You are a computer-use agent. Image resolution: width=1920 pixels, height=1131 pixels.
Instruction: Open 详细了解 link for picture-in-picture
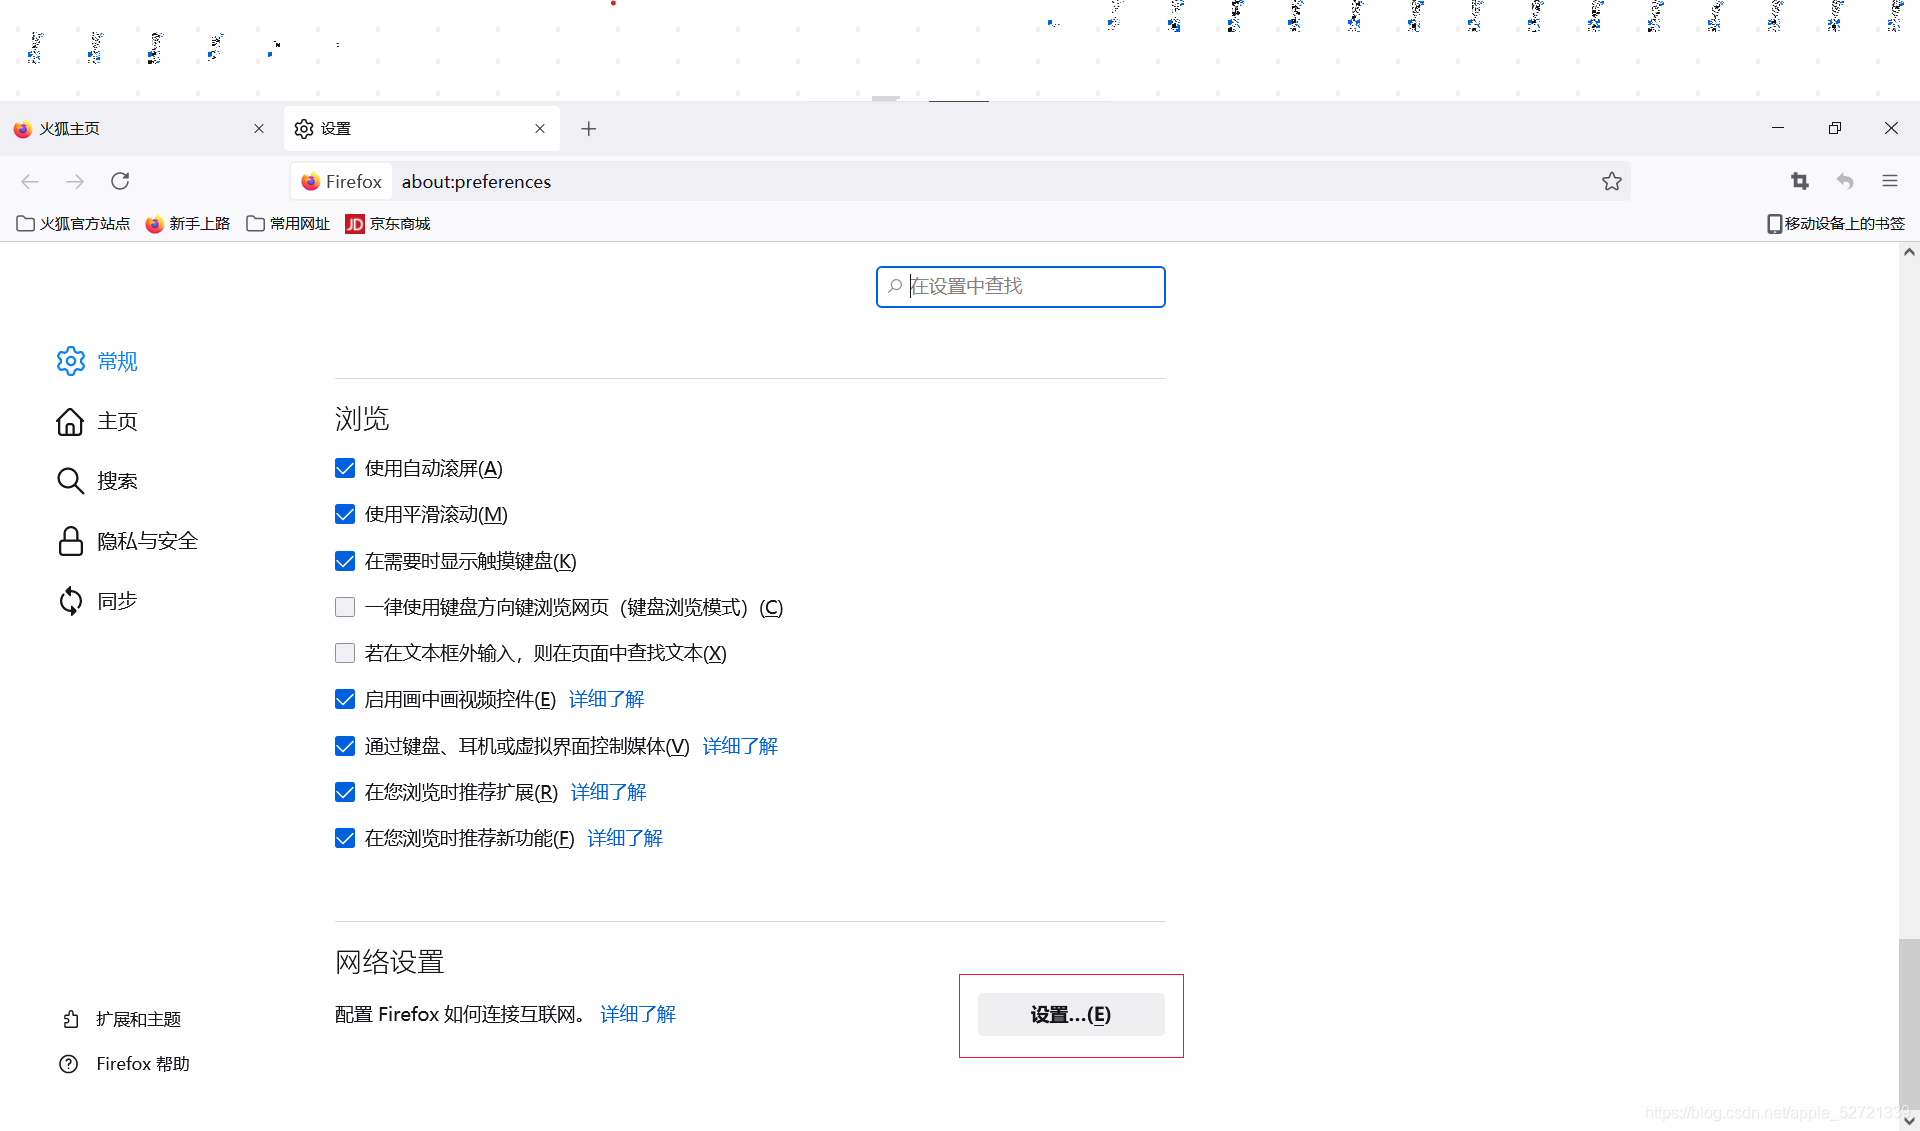(606, 699)
